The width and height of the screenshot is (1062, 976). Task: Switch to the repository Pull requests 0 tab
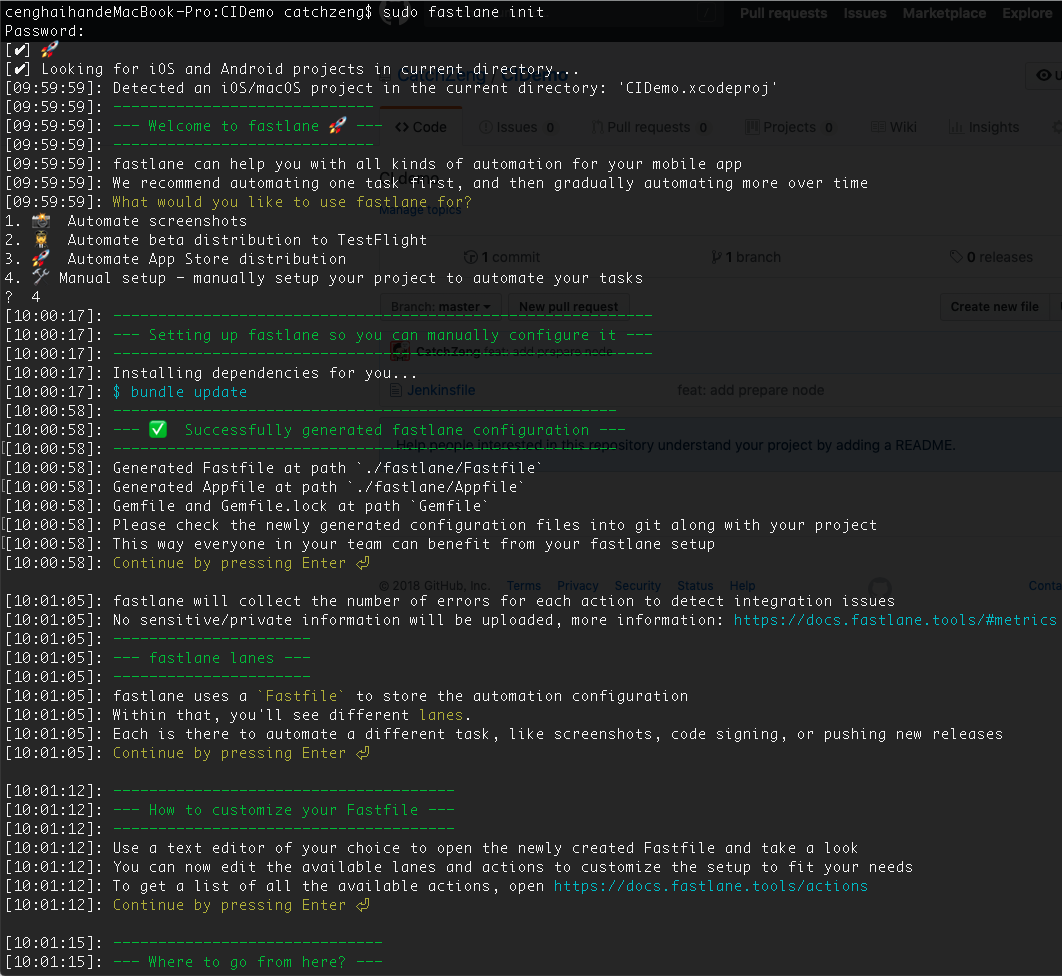(649, 127)
